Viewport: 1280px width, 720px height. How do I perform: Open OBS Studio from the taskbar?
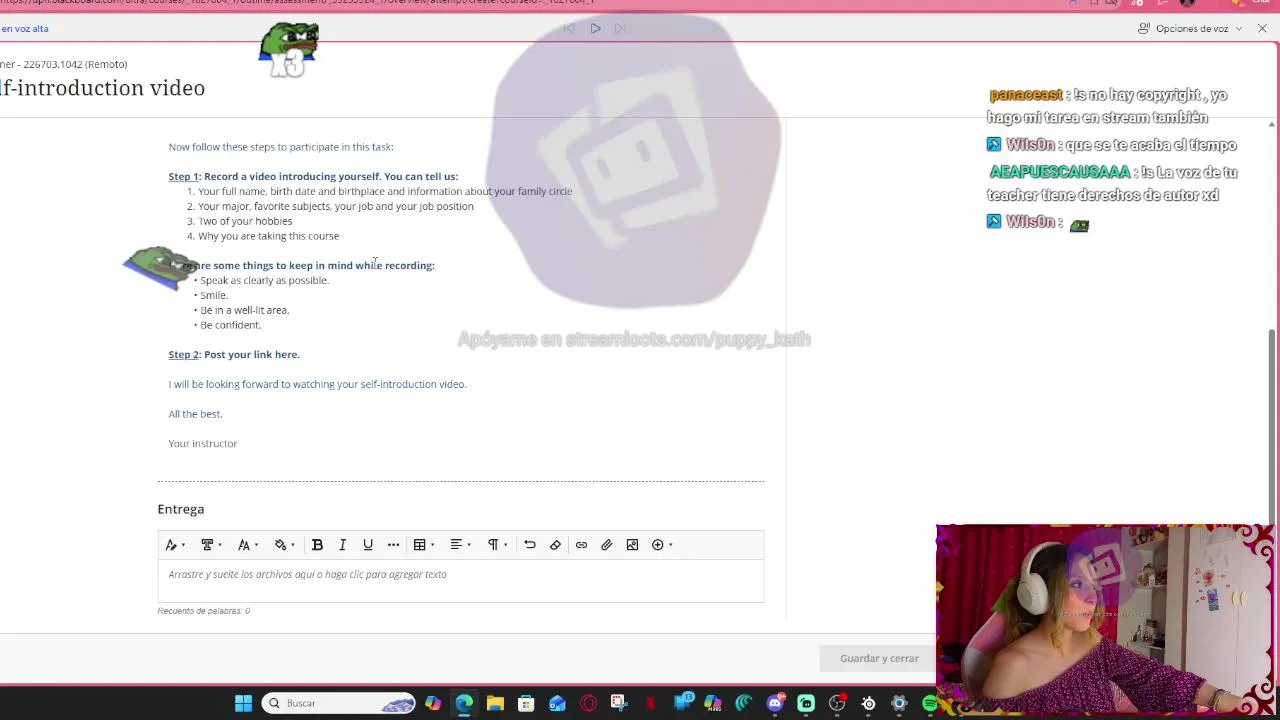(837, 703)
